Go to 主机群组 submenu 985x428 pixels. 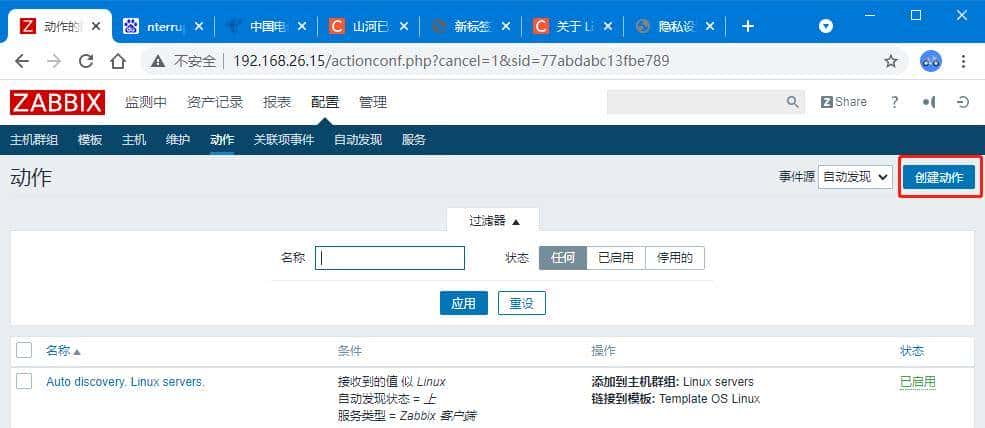point(34,140)
